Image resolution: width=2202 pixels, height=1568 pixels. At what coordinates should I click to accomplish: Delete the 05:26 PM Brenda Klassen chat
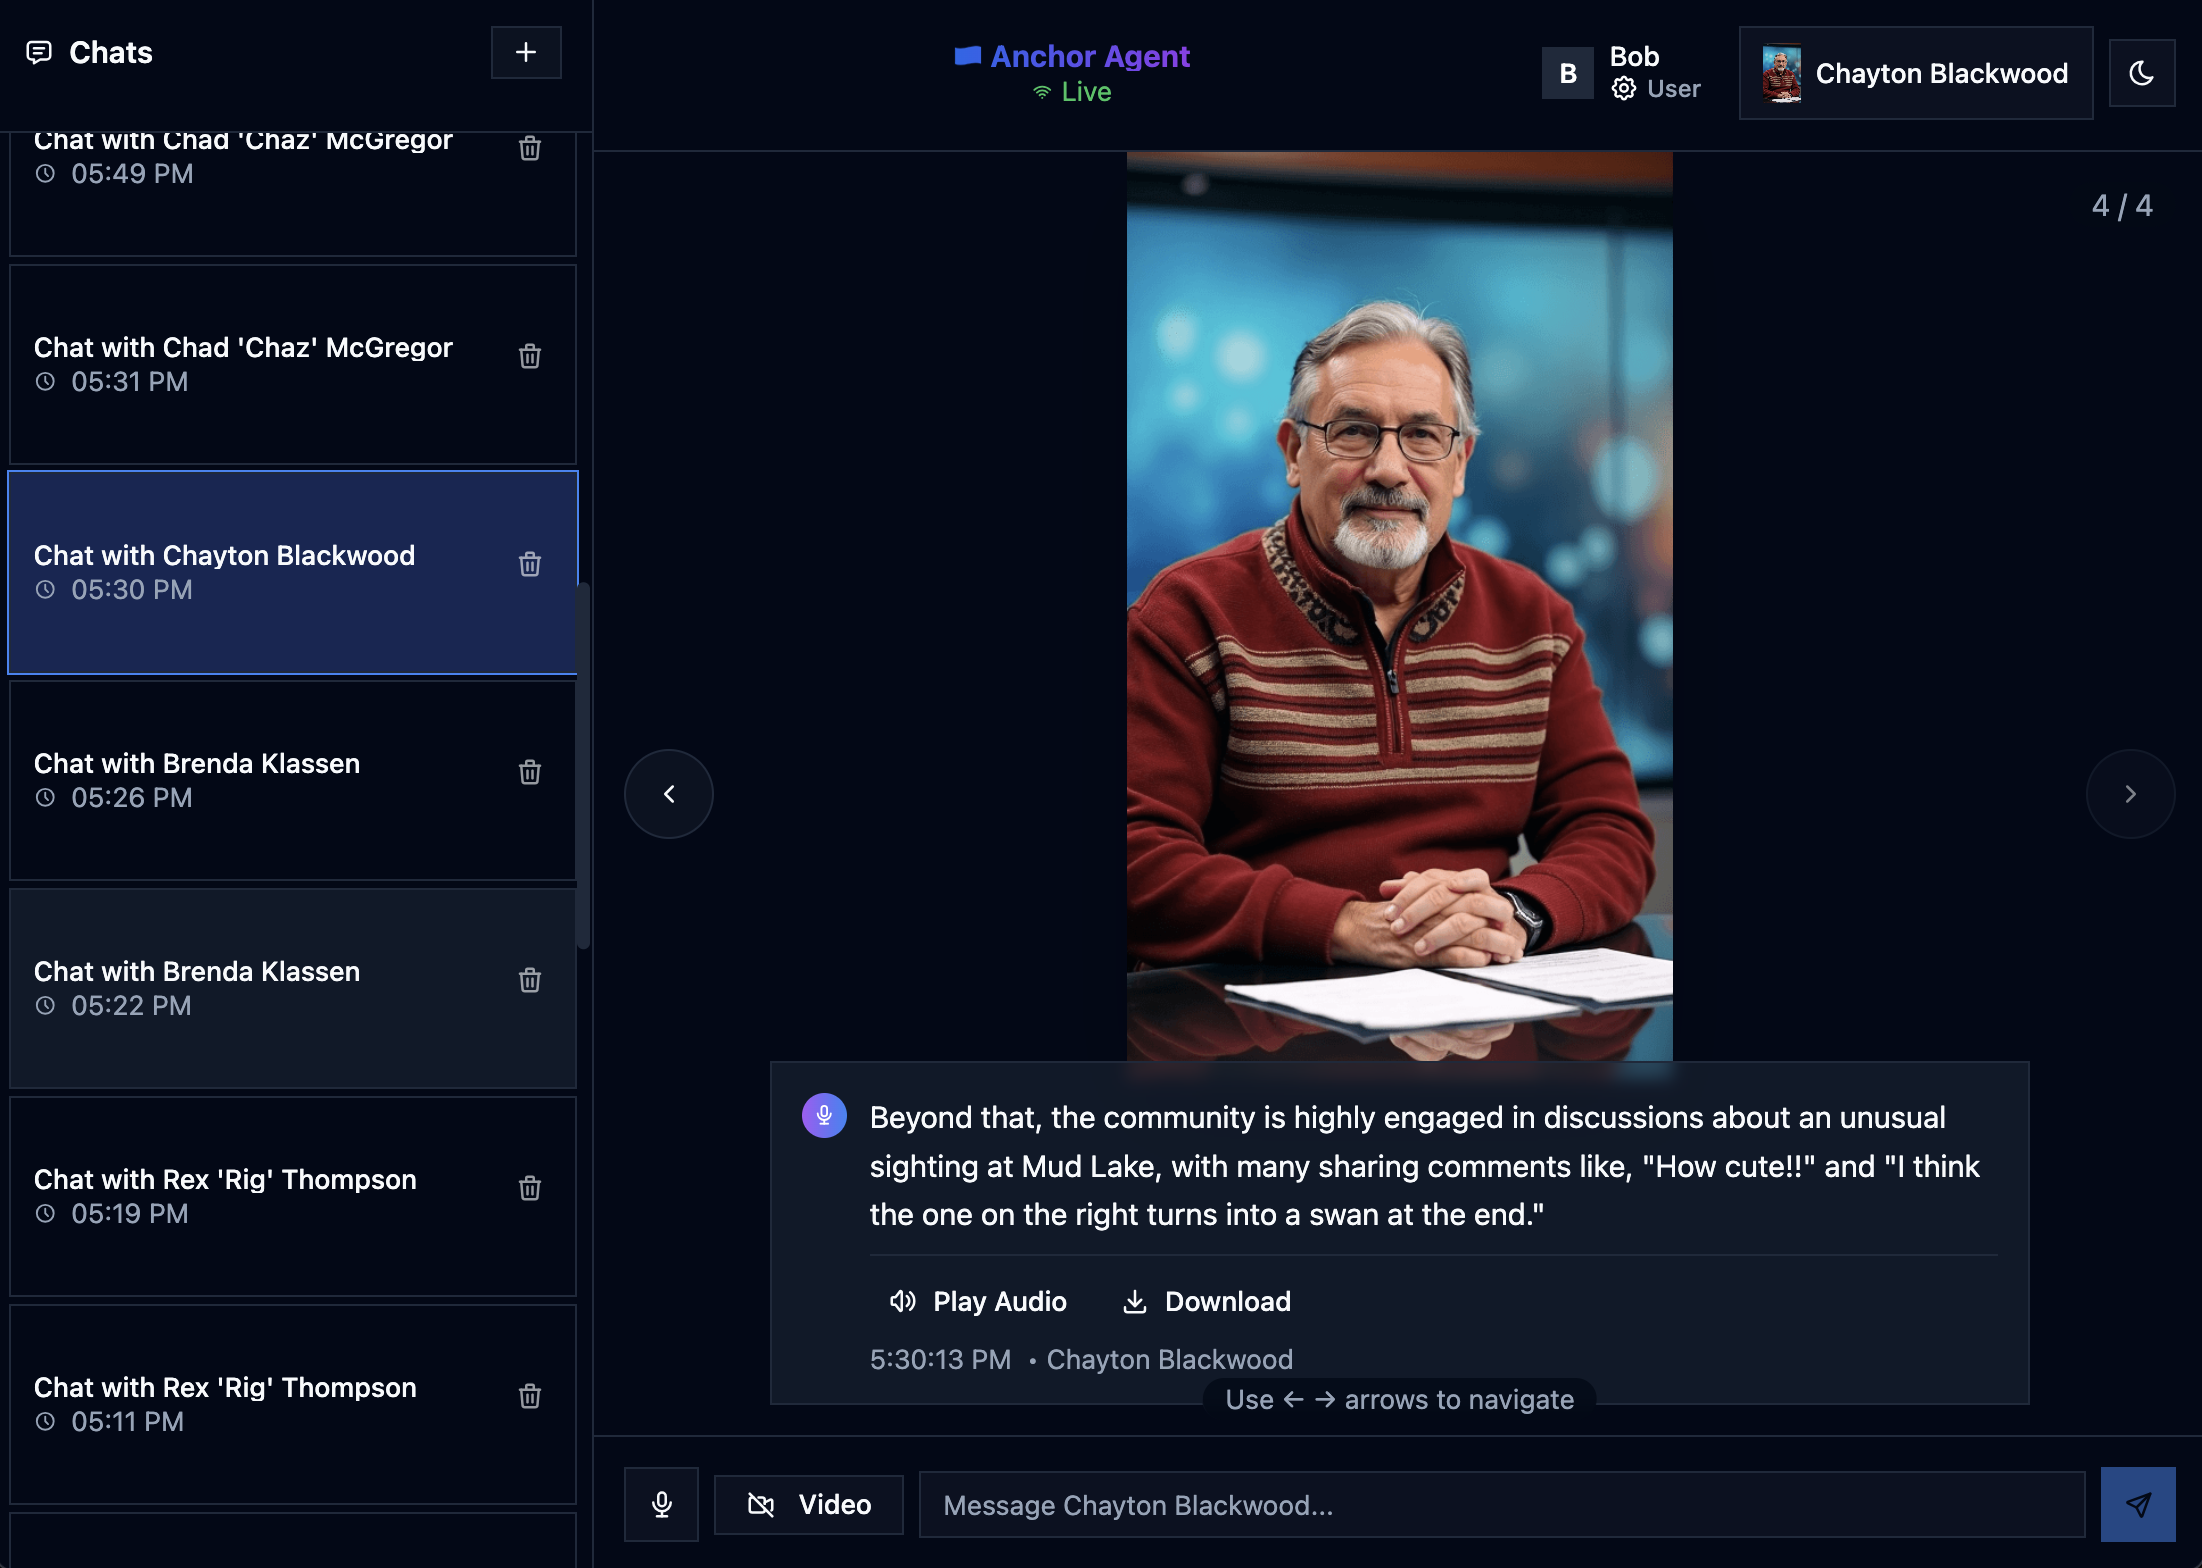(530, 772)
